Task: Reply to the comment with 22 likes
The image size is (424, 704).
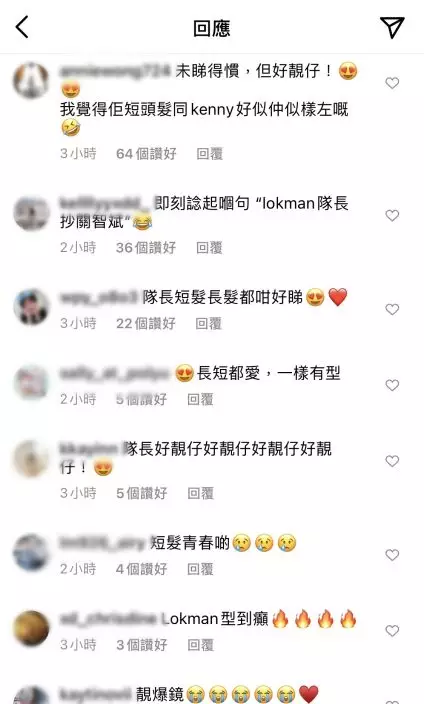Action: click(x=209, y=324)
